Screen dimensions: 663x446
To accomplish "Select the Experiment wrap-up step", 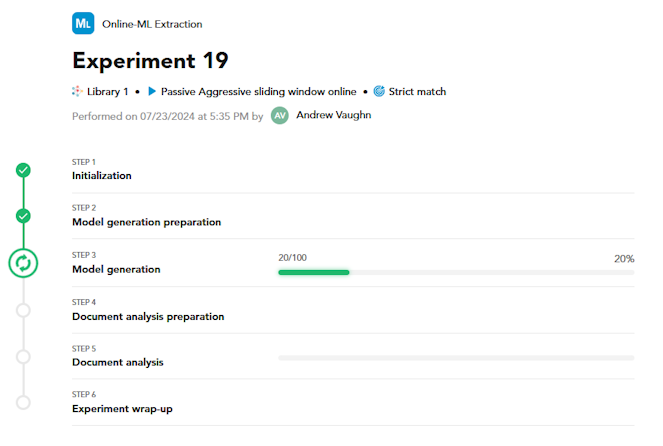I will pos(128,408).
